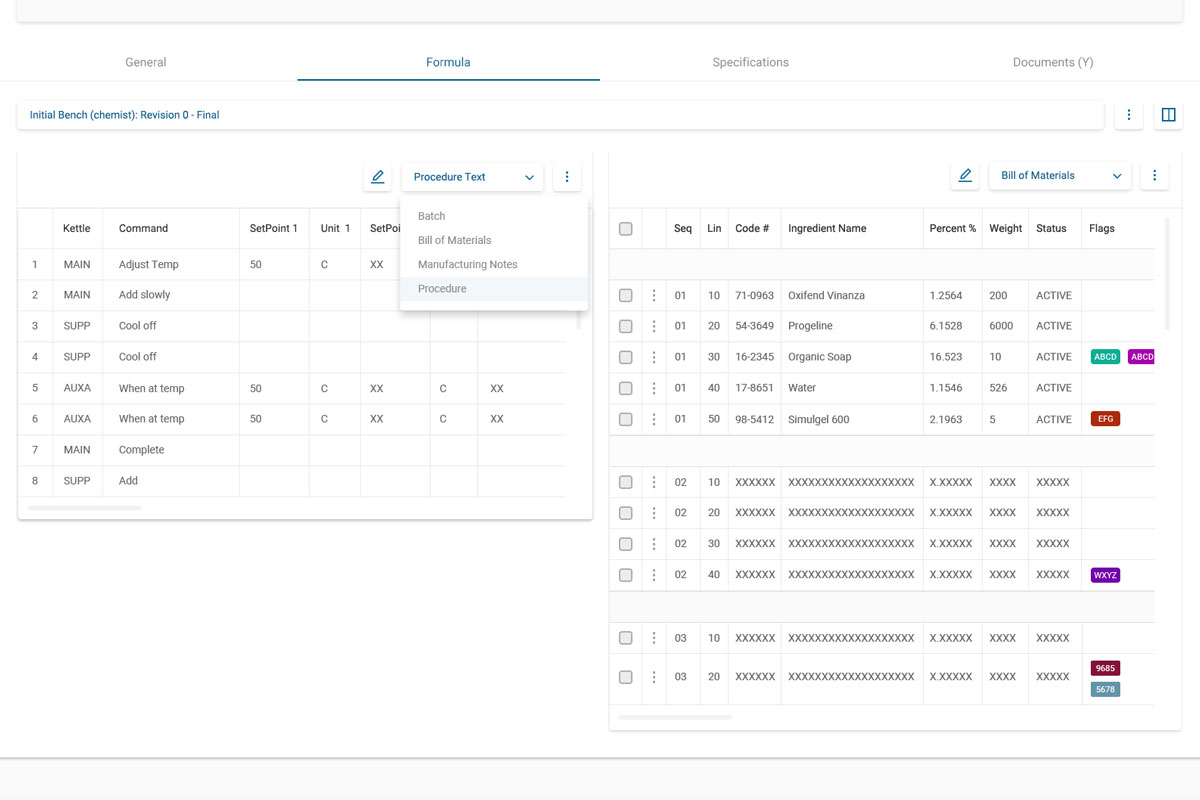This screenshot has width=1200, height=800.
Task: Check the Simulgel 600 row checkbox
Action: (626, 419)
